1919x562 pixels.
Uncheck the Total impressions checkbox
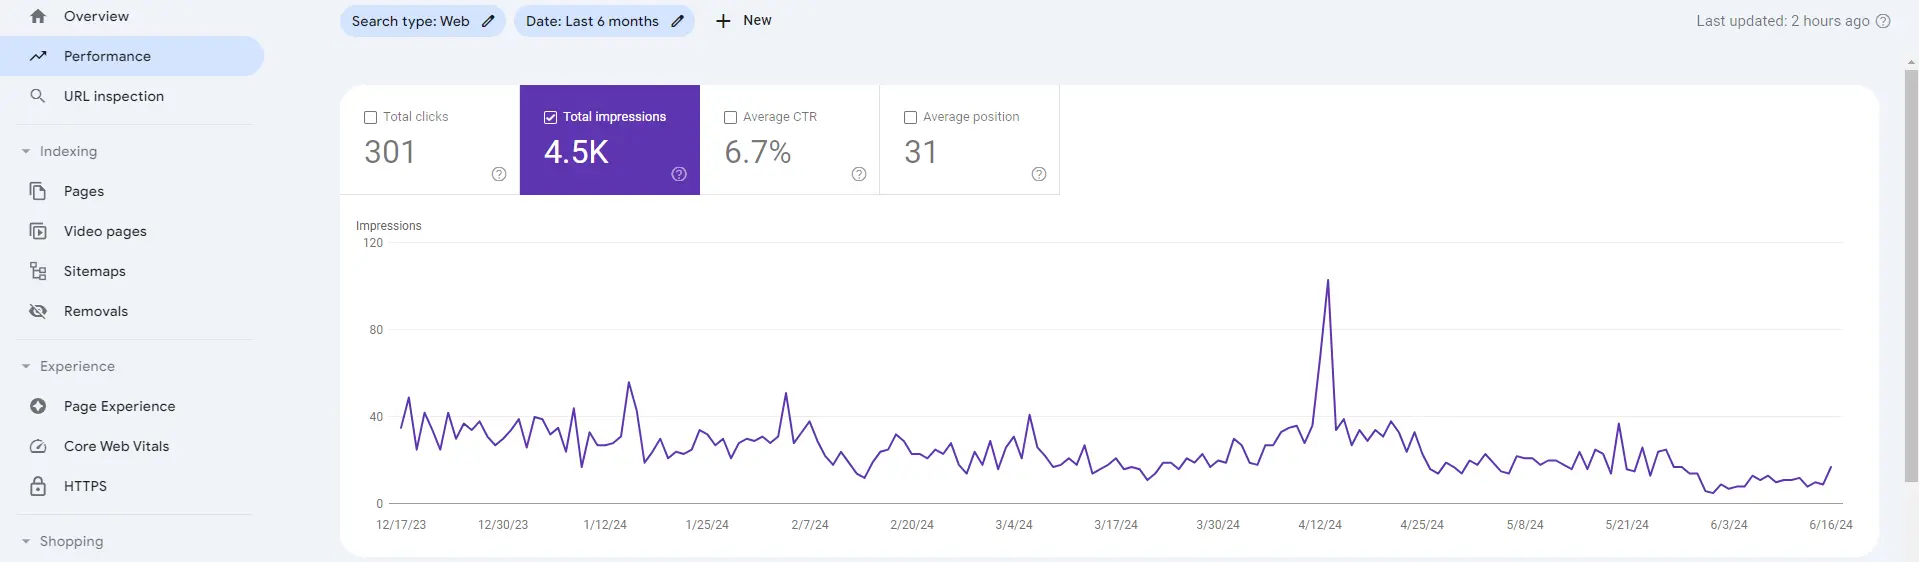coord(550,117)
